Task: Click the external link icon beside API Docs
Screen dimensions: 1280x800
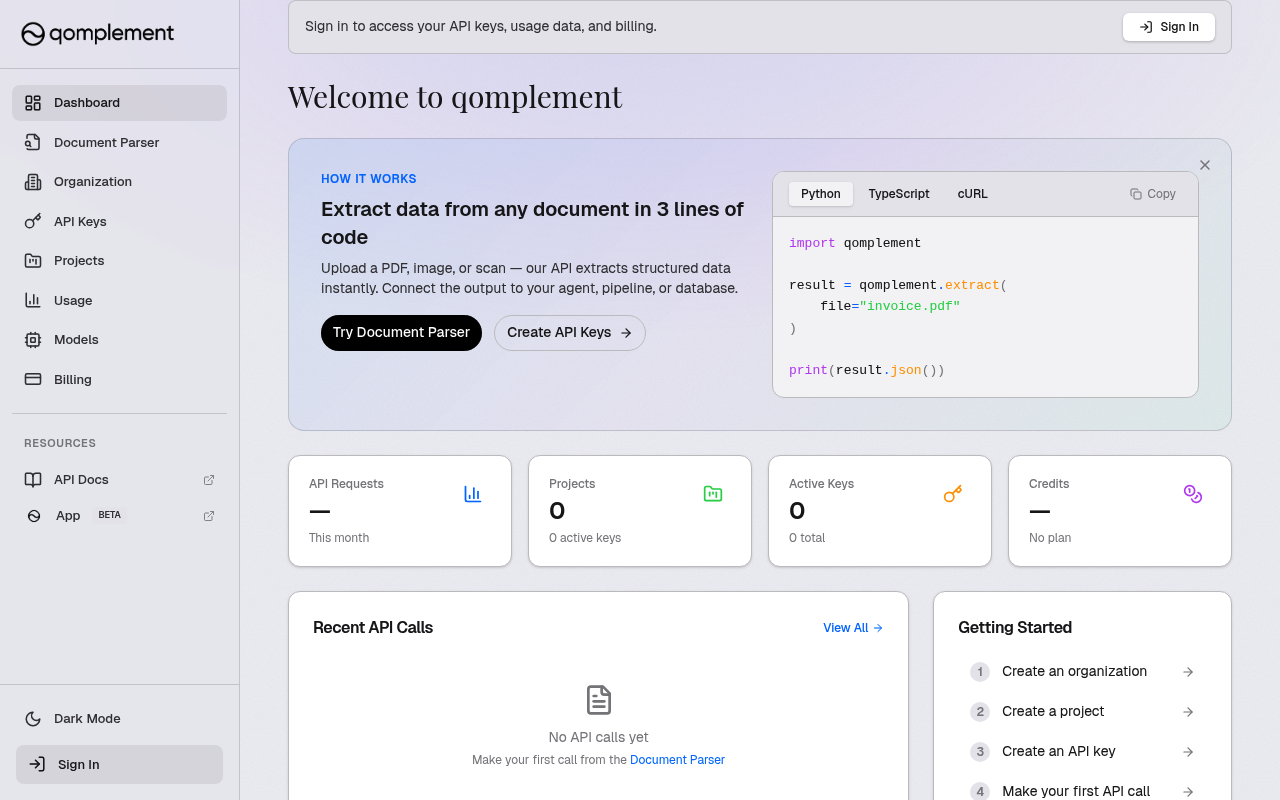Action: 209,480
